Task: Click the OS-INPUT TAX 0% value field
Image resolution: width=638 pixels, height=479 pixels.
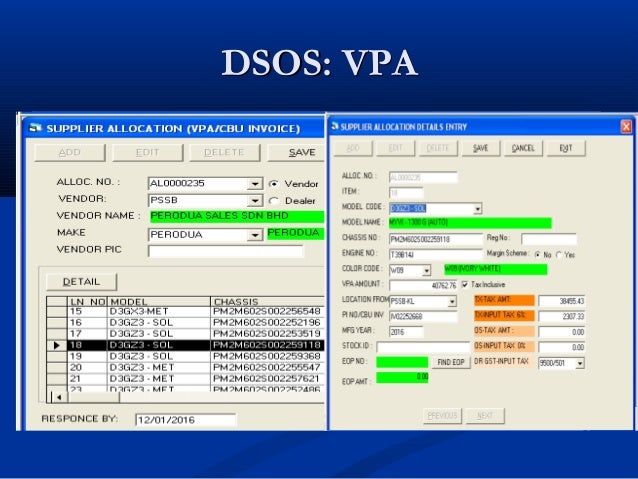Action: (562, 347)
